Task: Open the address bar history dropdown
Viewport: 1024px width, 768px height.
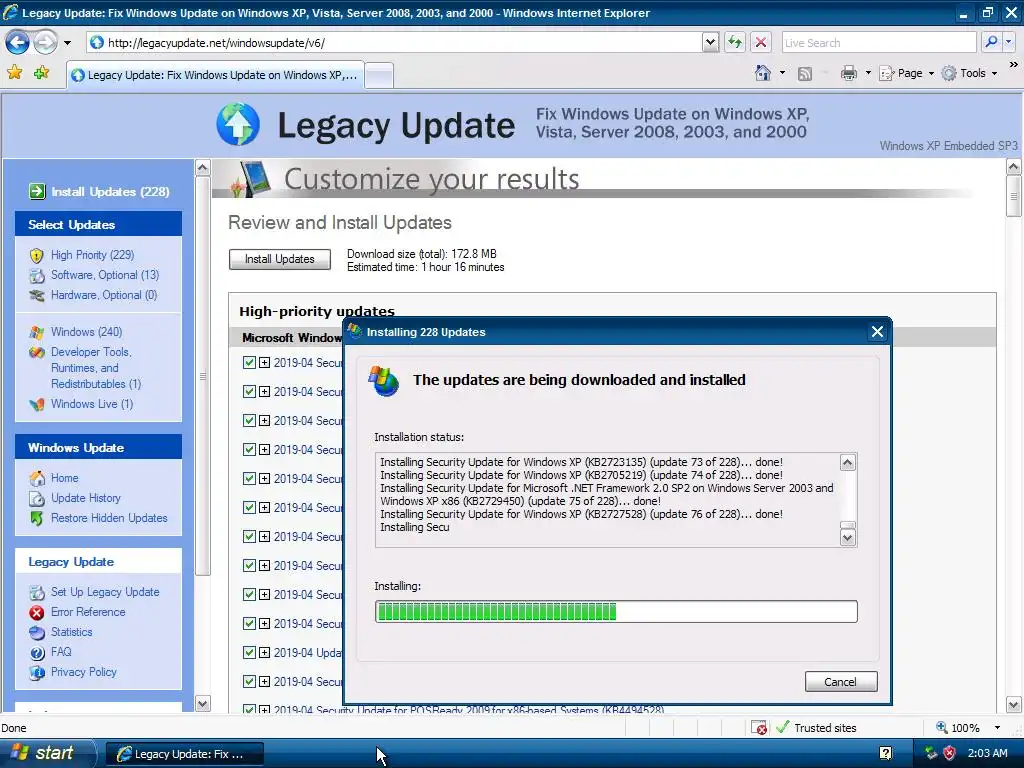Action: [711, 43]
